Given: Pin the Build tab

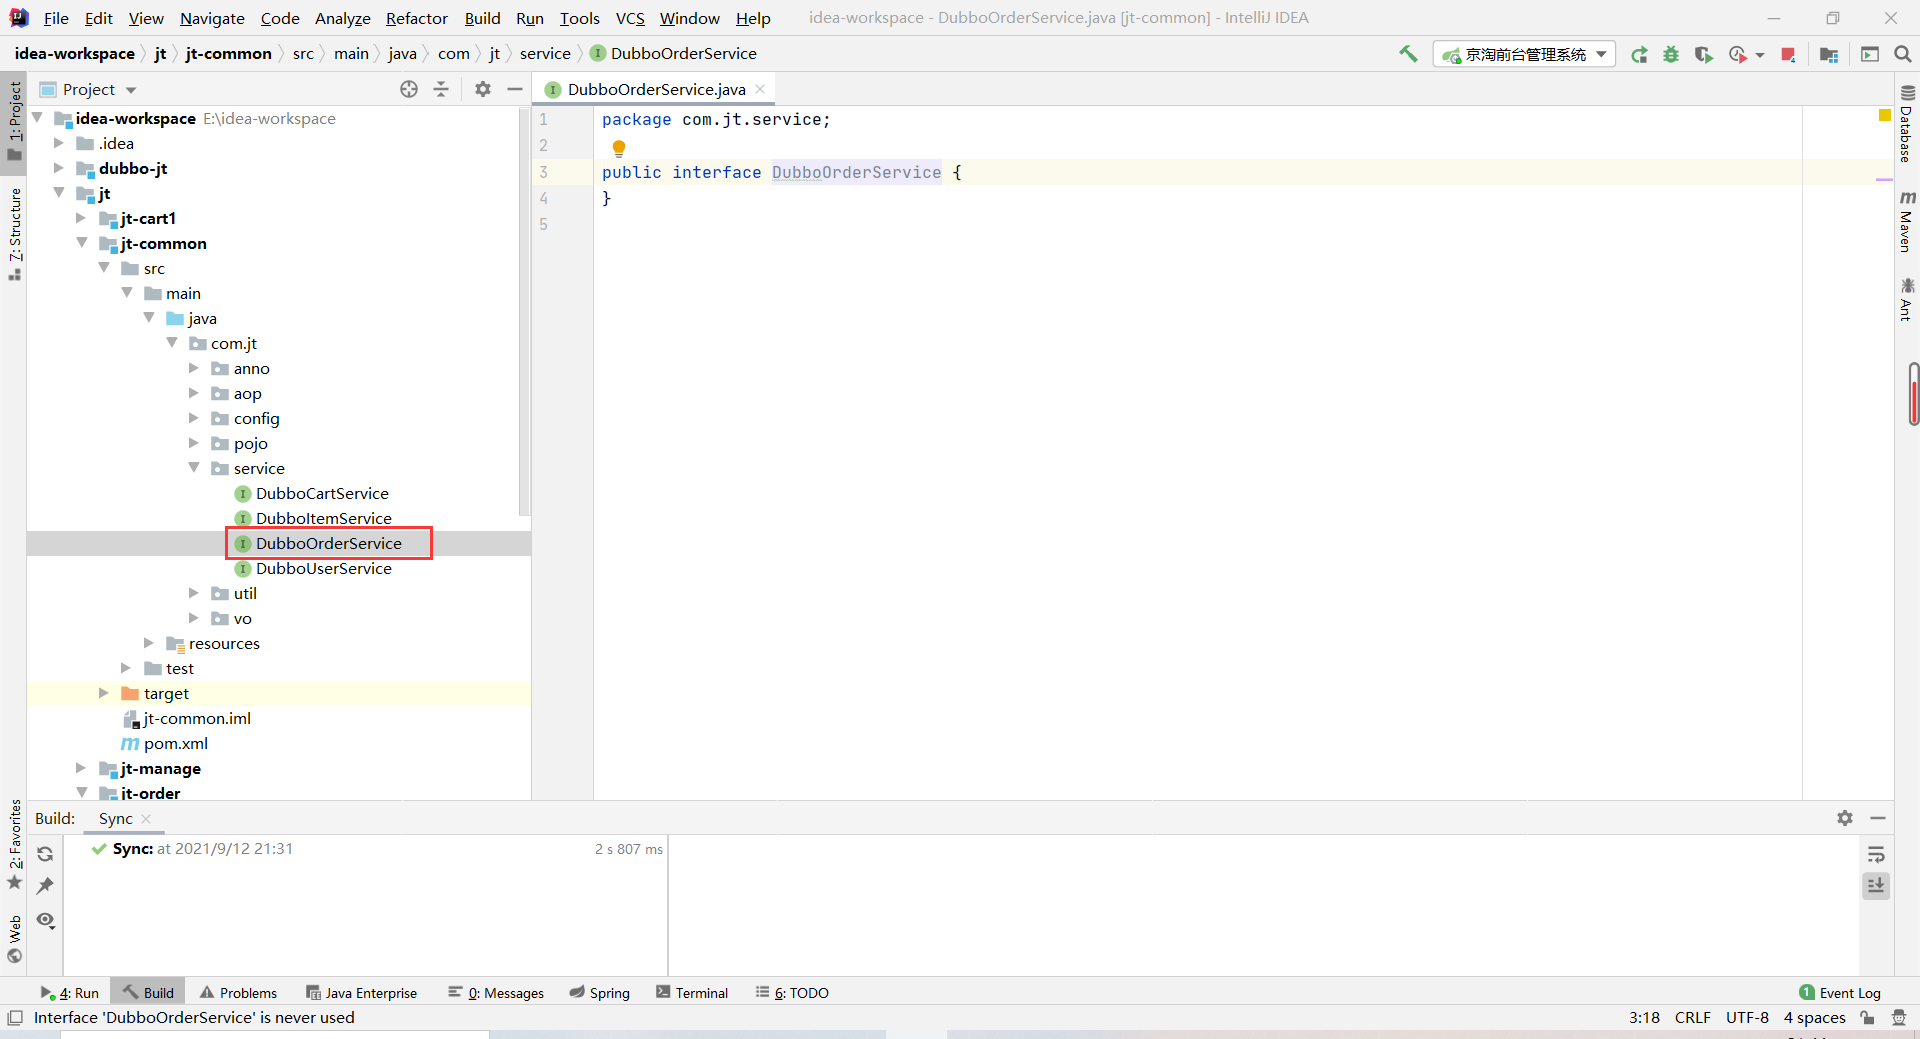Looking at the screenshot, I should tap(45, 886).
